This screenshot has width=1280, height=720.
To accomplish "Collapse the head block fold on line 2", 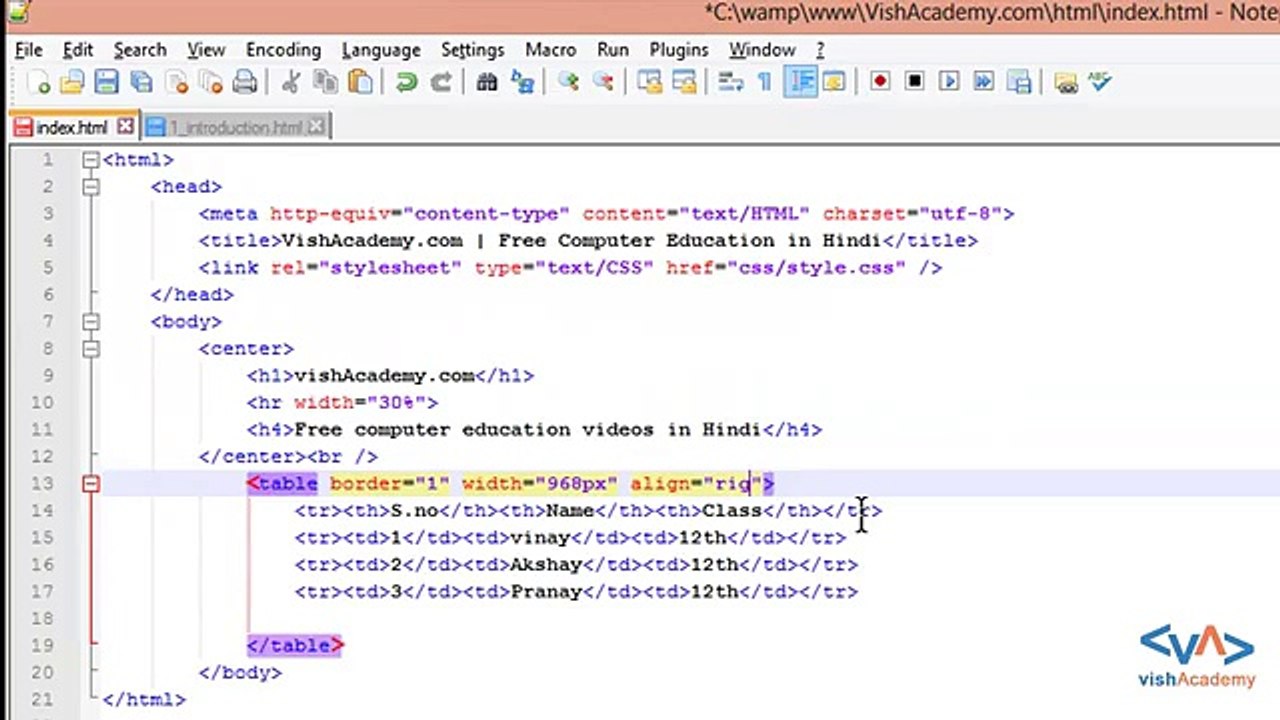I will (91, 186).
